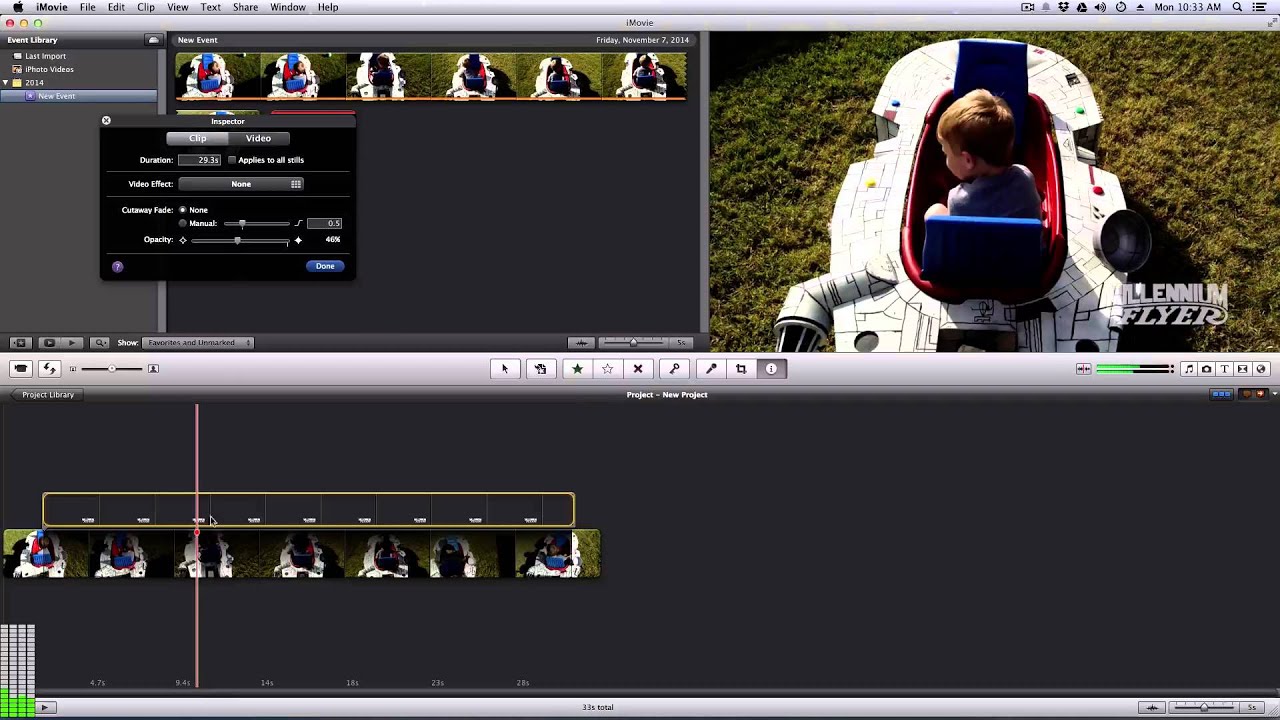Screen dimensions: 1280x720
Task: Adjust the Opacity slider
Action: [238, 241]
